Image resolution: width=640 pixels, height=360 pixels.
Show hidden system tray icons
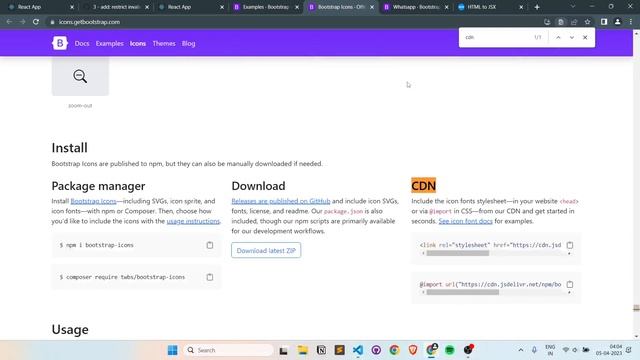[x=520, y=350]
